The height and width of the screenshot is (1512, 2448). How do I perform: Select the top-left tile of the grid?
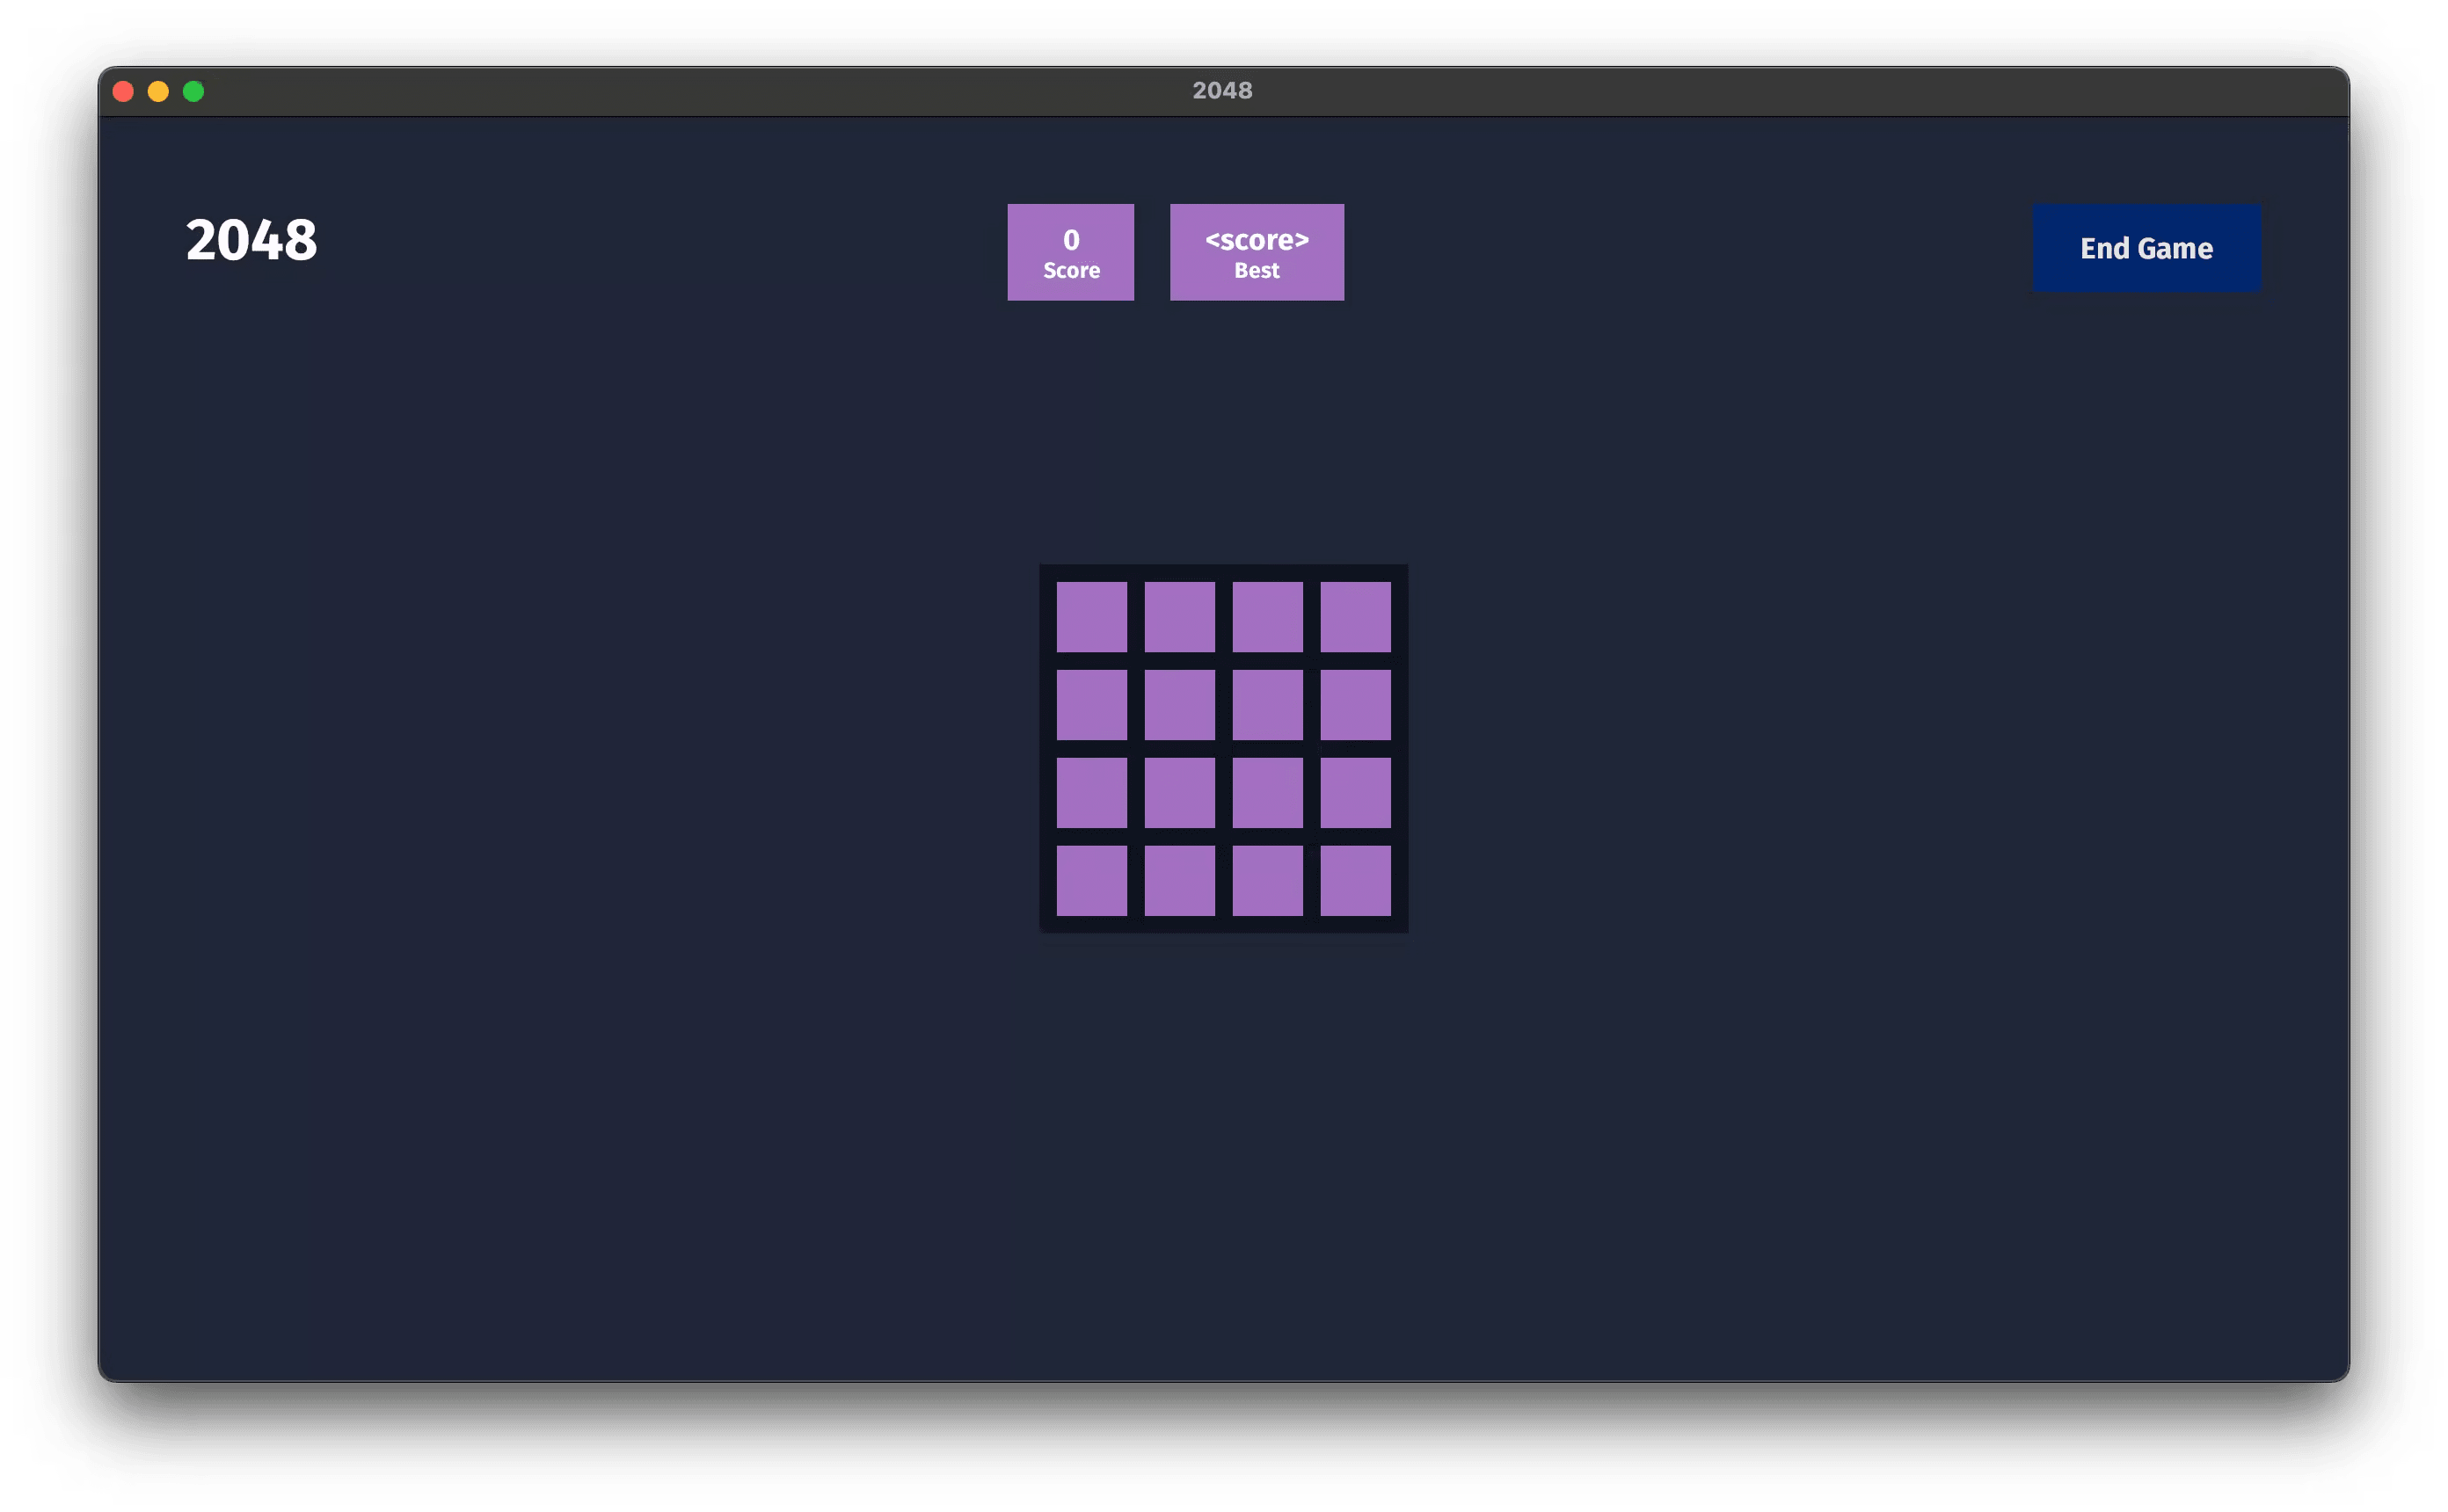tap(1091, 617)
